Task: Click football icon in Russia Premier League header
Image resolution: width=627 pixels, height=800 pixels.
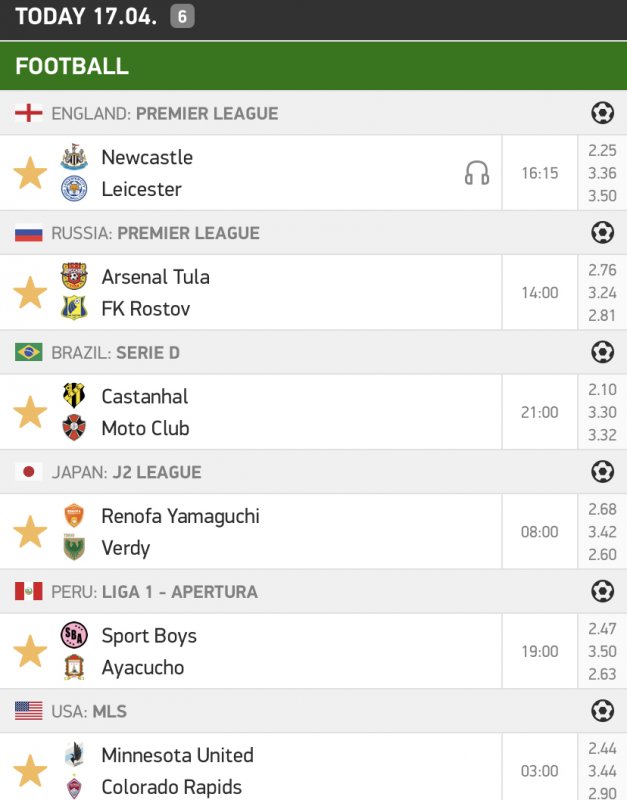Action: click(602, 233)
